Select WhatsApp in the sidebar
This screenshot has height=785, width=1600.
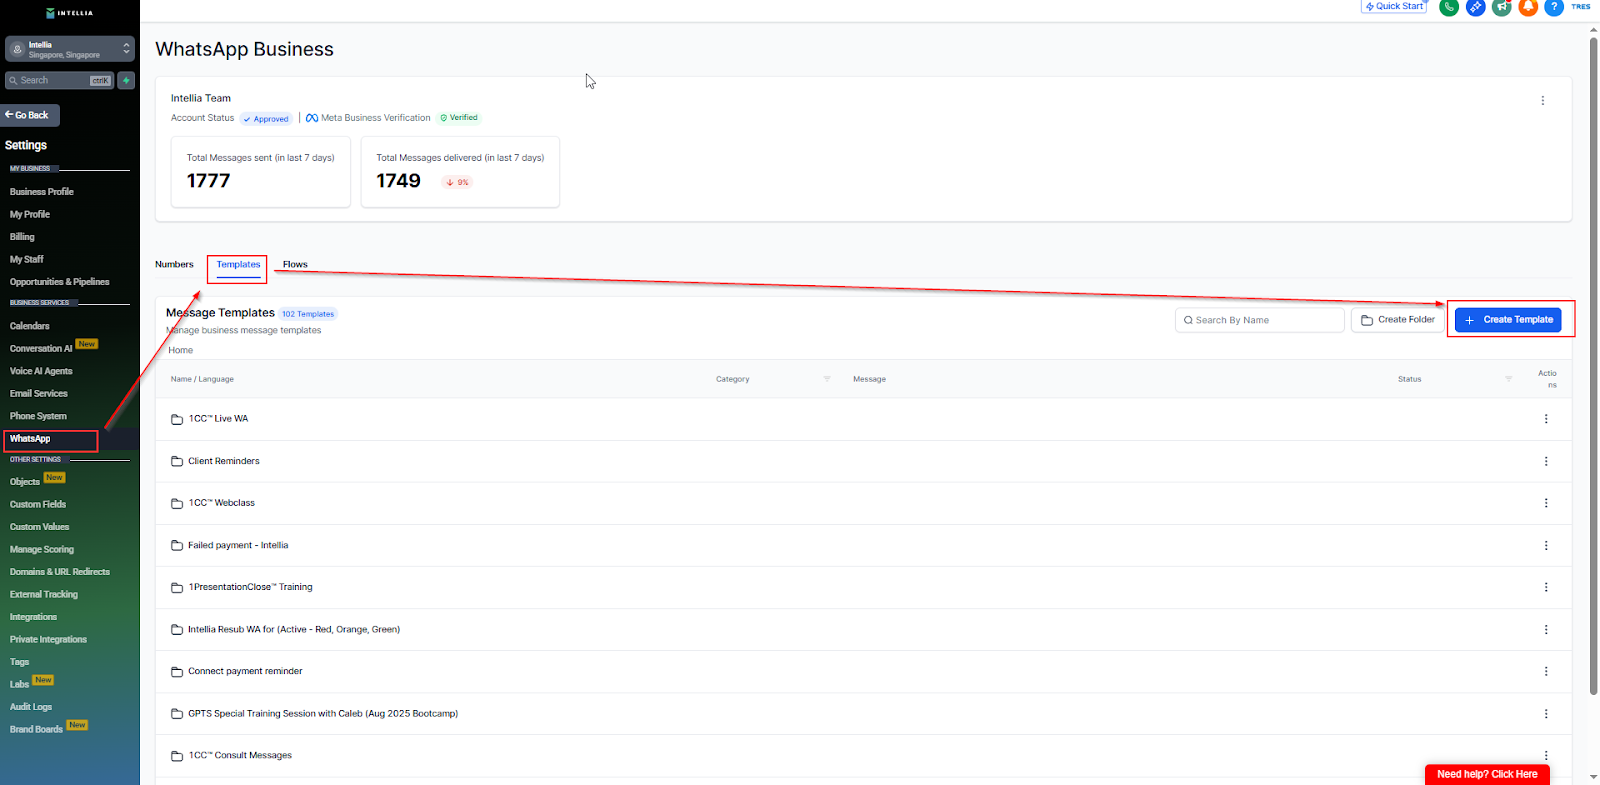30,439
